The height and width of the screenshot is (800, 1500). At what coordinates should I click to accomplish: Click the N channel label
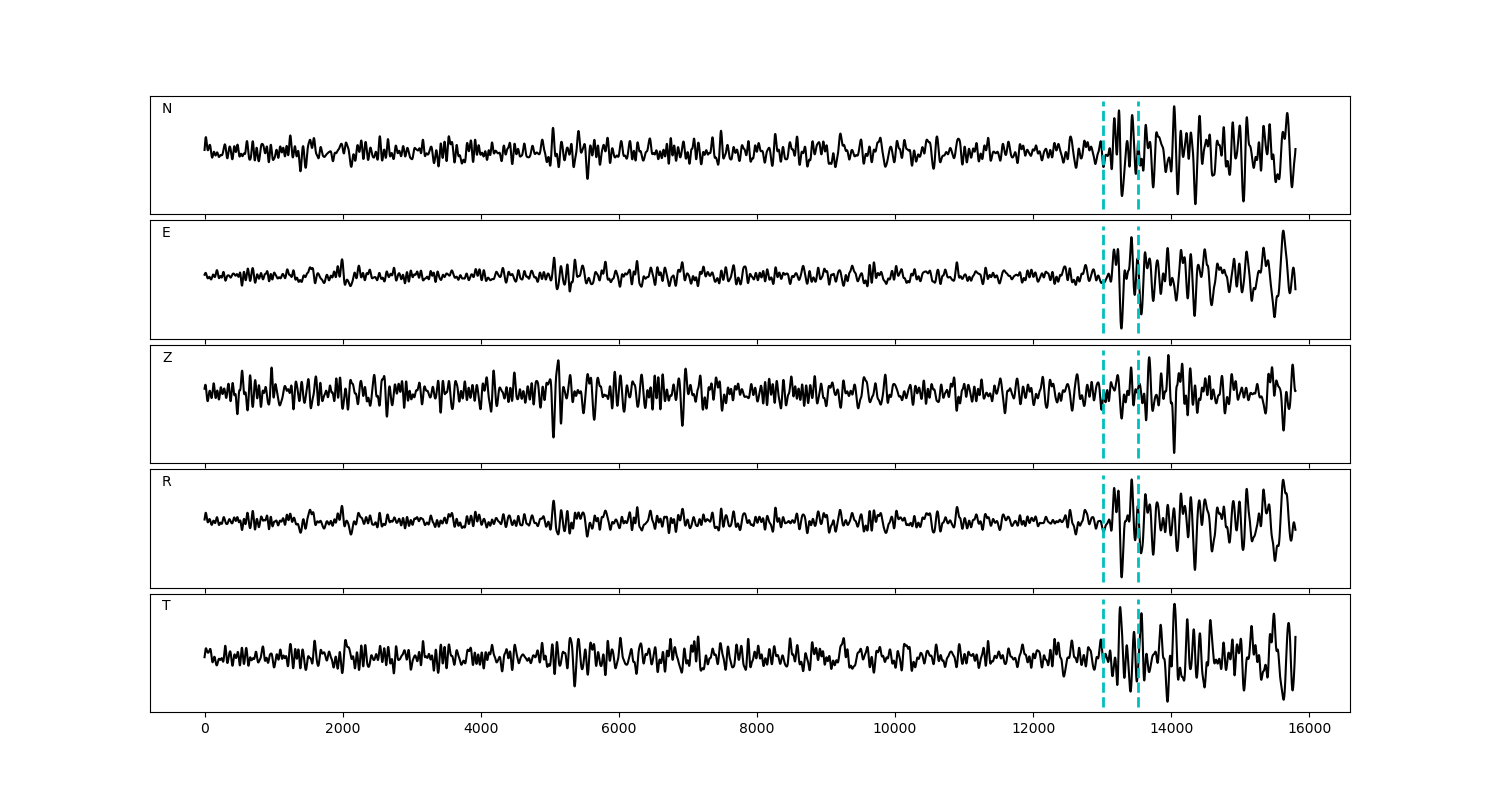(167, 109)
